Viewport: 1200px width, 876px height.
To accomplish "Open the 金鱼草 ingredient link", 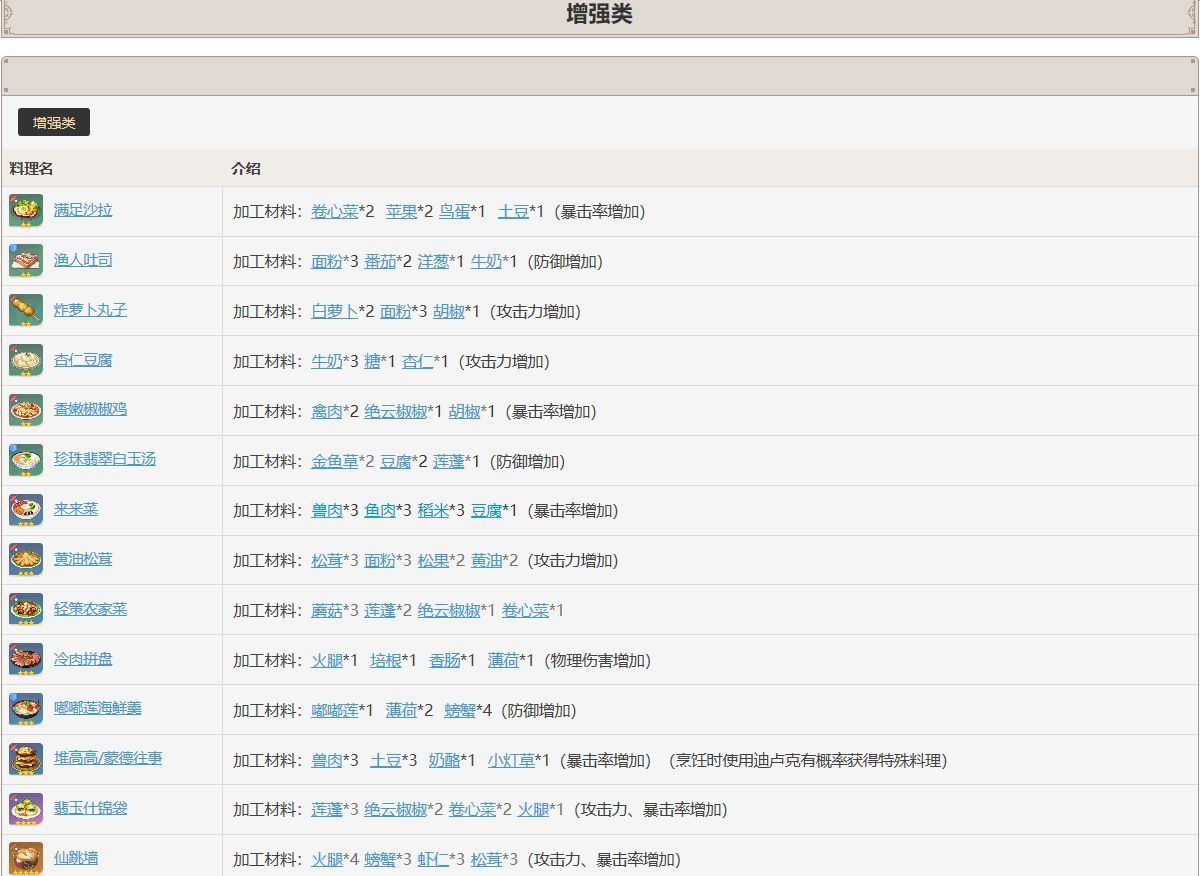I will pyautogui.click(x=335, y=460).
